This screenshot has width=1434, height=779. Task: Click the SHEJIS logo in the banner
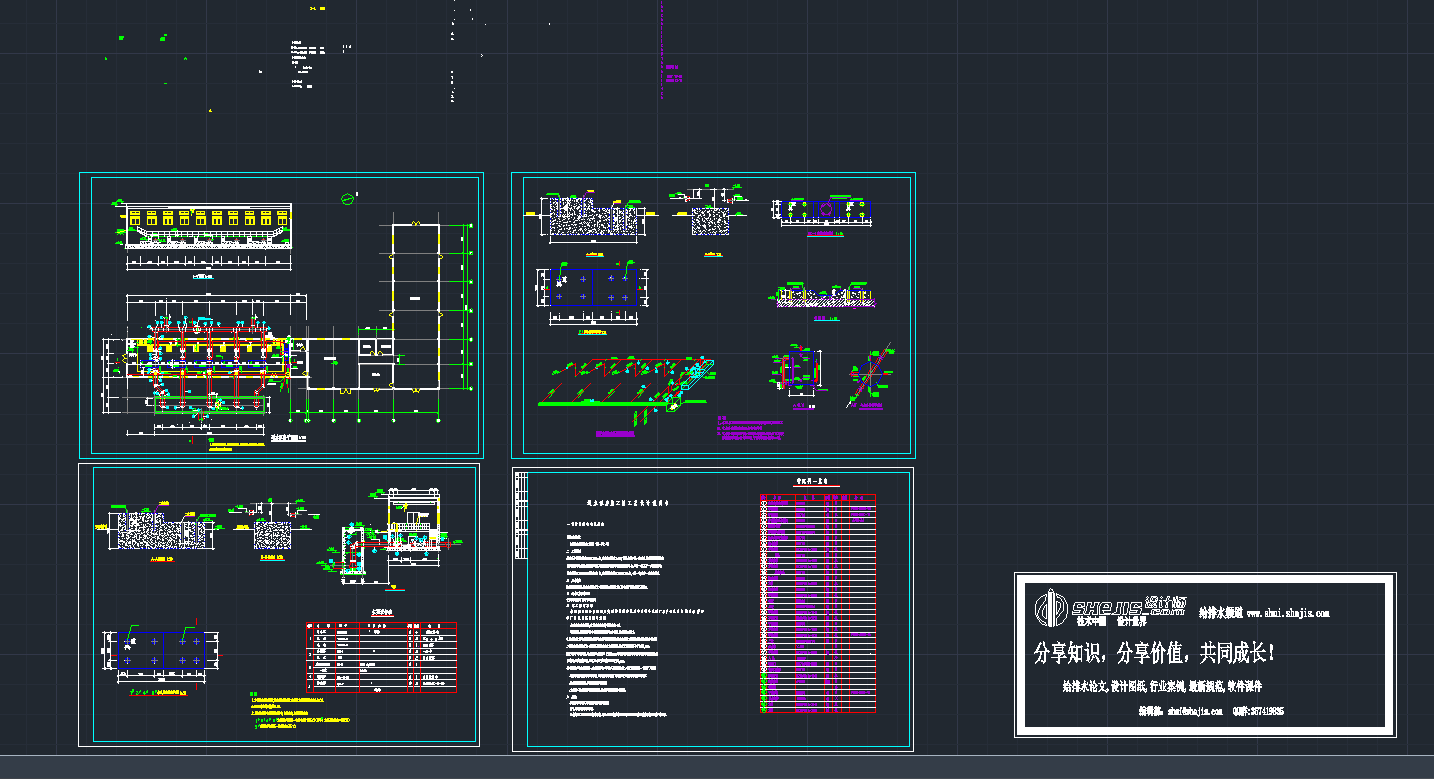pyautogui.click(x=1111, y=606)
